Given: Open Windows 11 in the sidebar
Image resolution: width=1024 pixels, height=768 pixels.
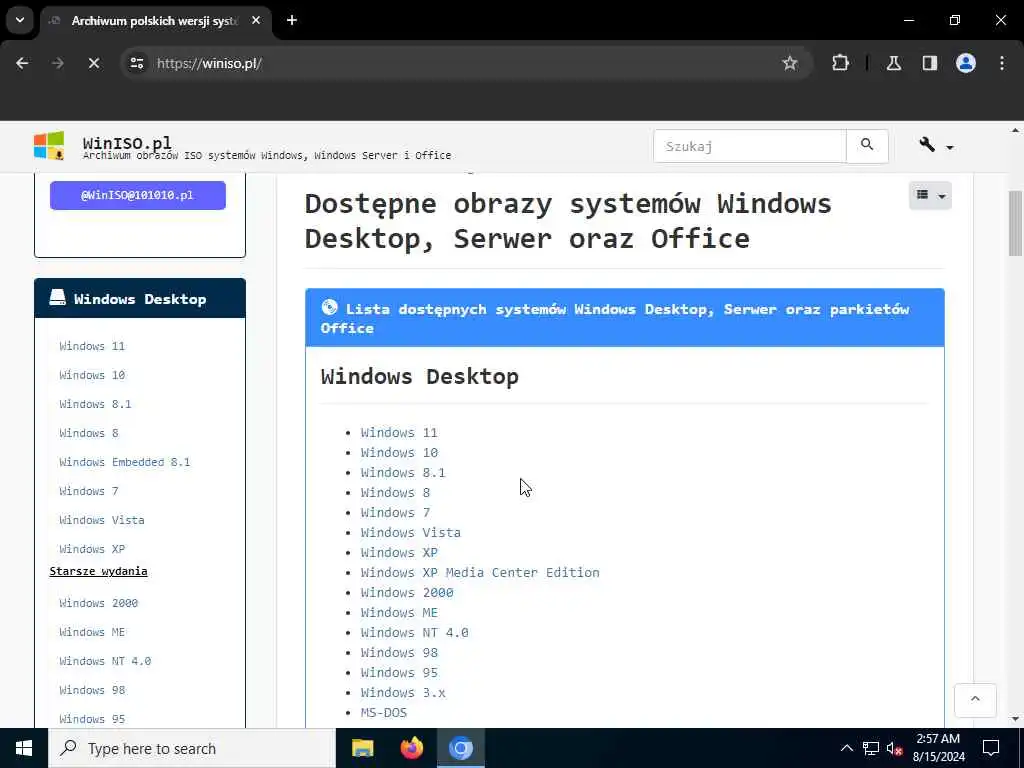Looking at the screenshot, I should coord(92,346).
